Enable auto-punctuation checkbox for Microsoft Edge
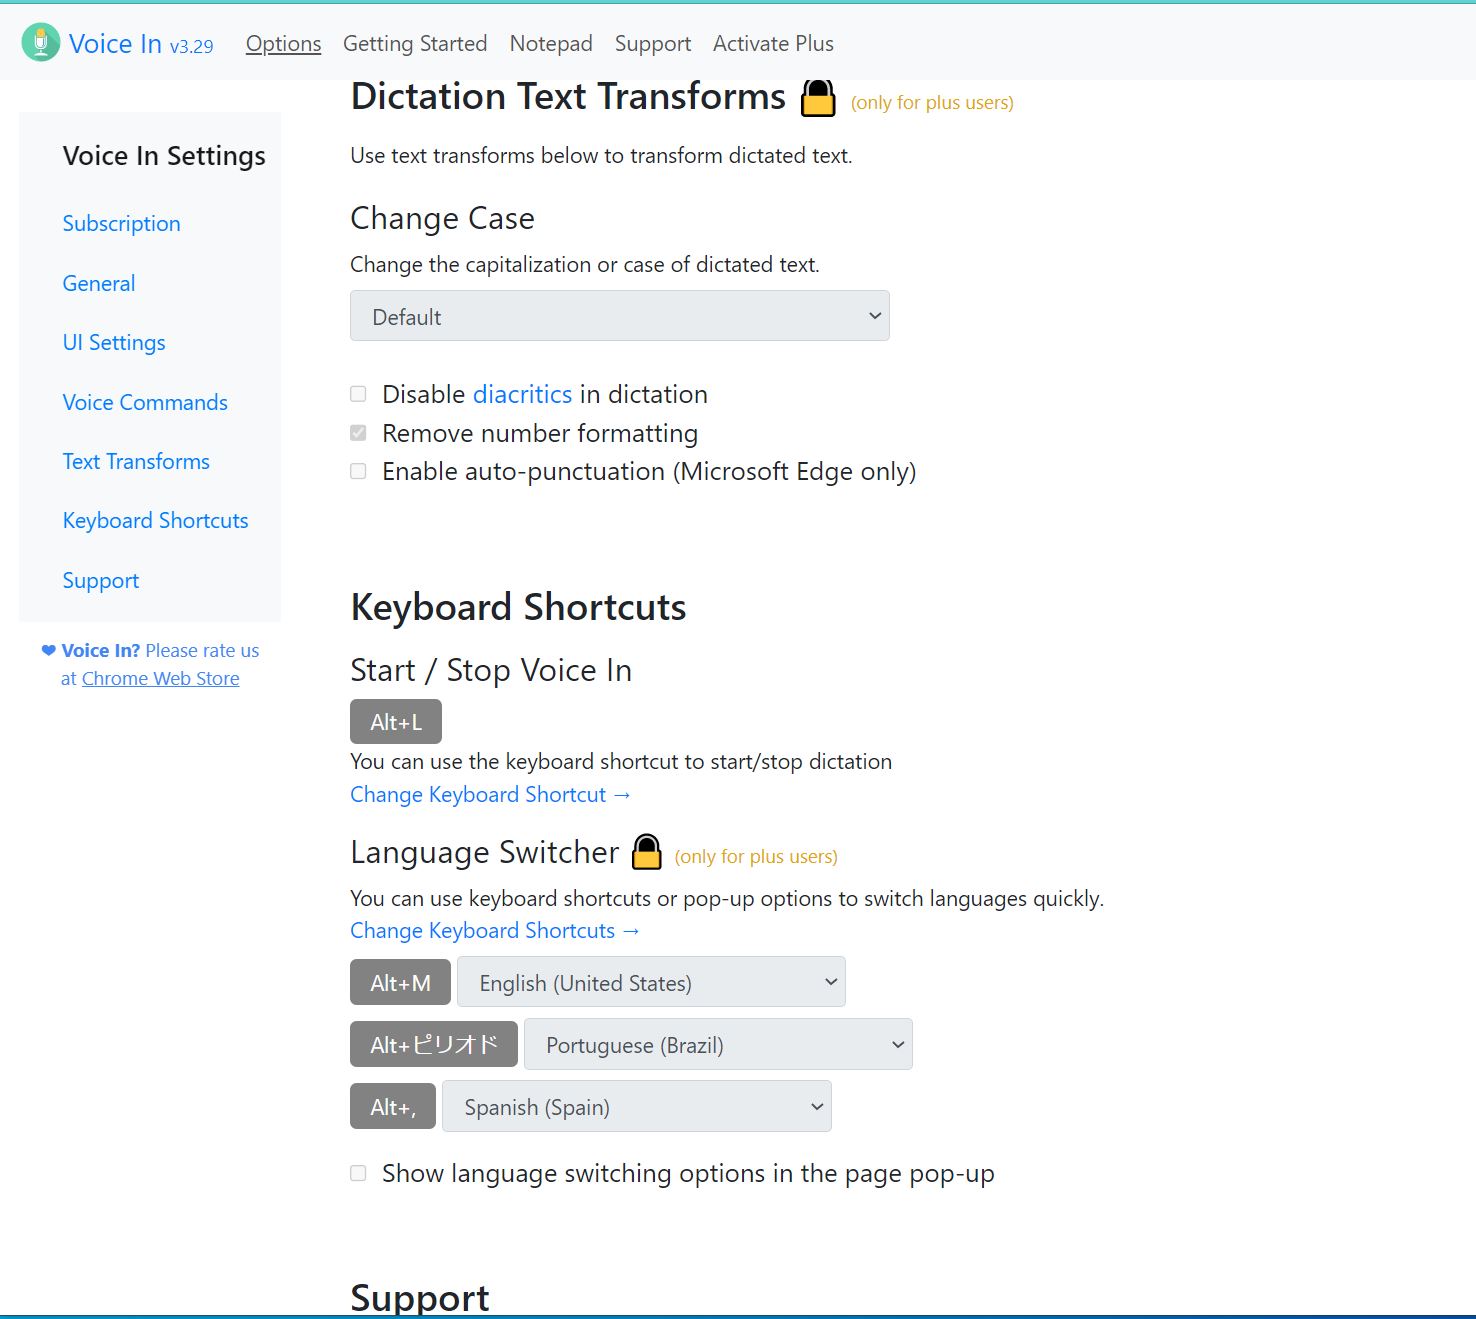 point(358,471)
